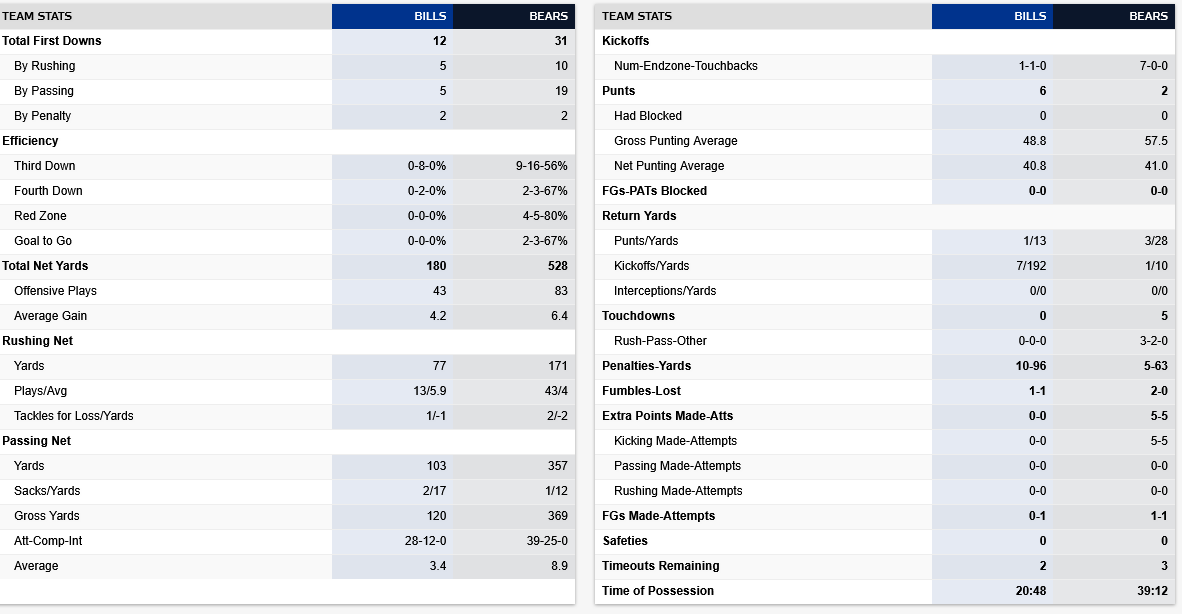Screen dimensions: 1182x614
Task: Click the Tackles for Loss/Yards label
Action: 74,416
